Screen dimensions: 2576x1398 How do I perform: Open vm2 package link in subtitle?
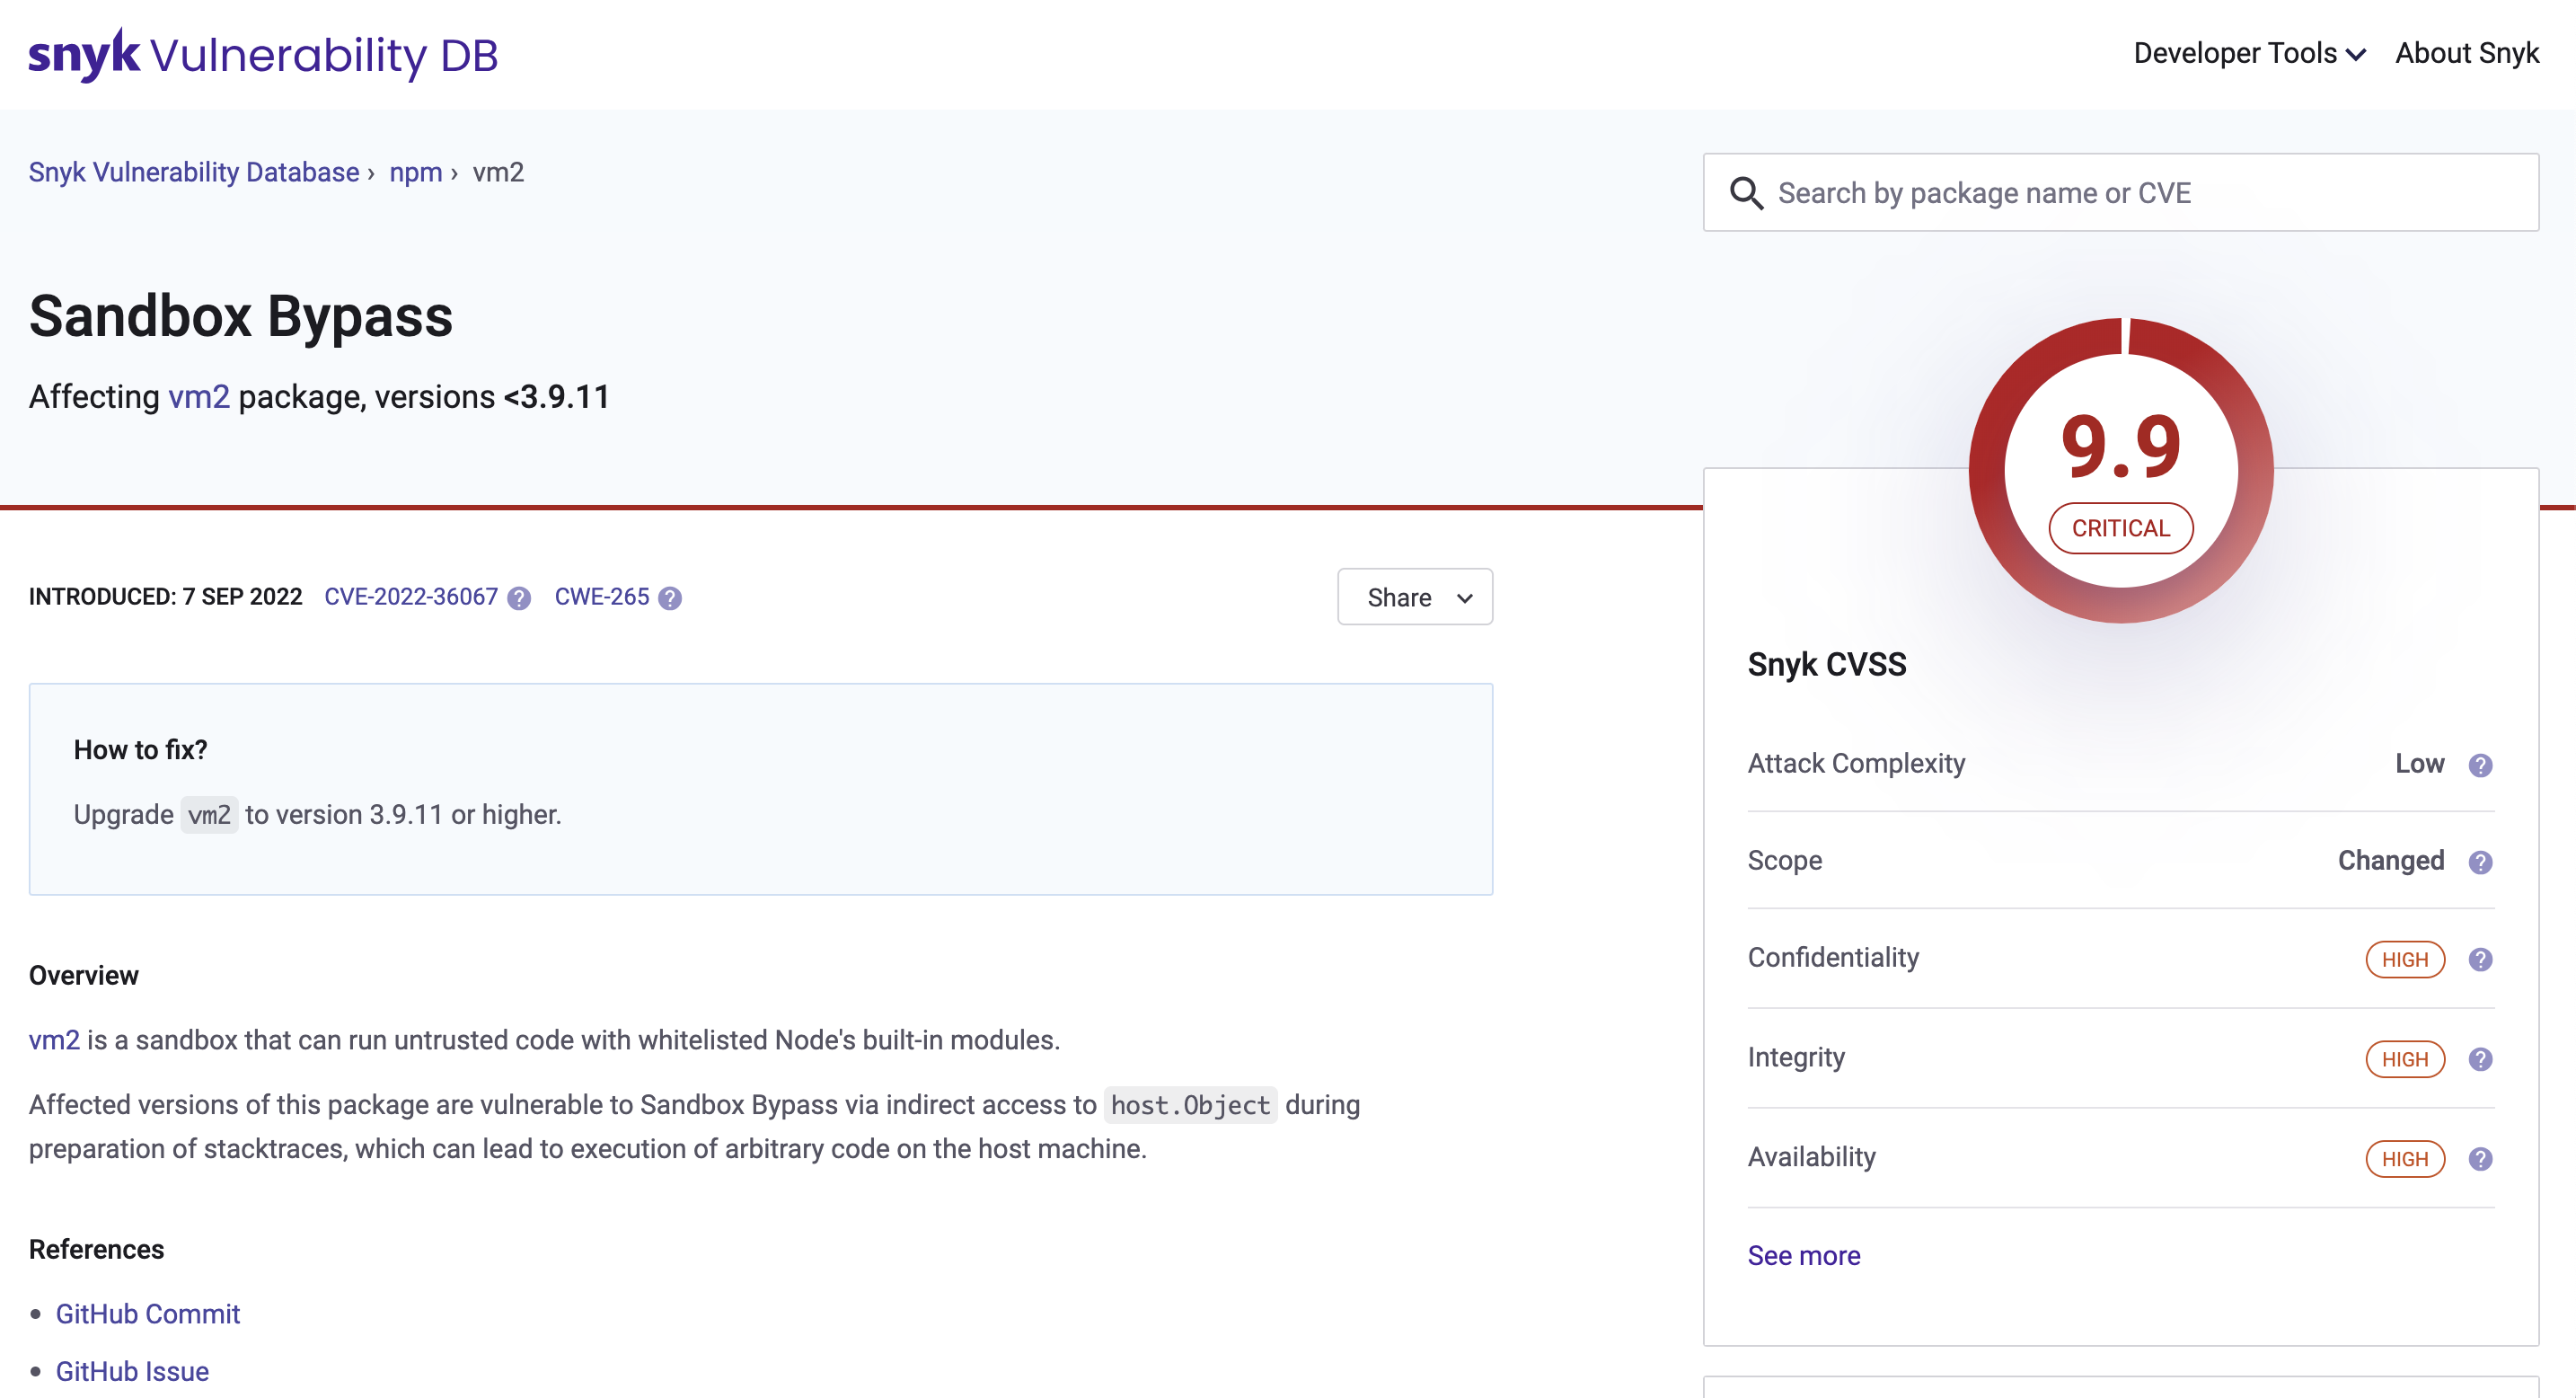click(x=199, y=397)
